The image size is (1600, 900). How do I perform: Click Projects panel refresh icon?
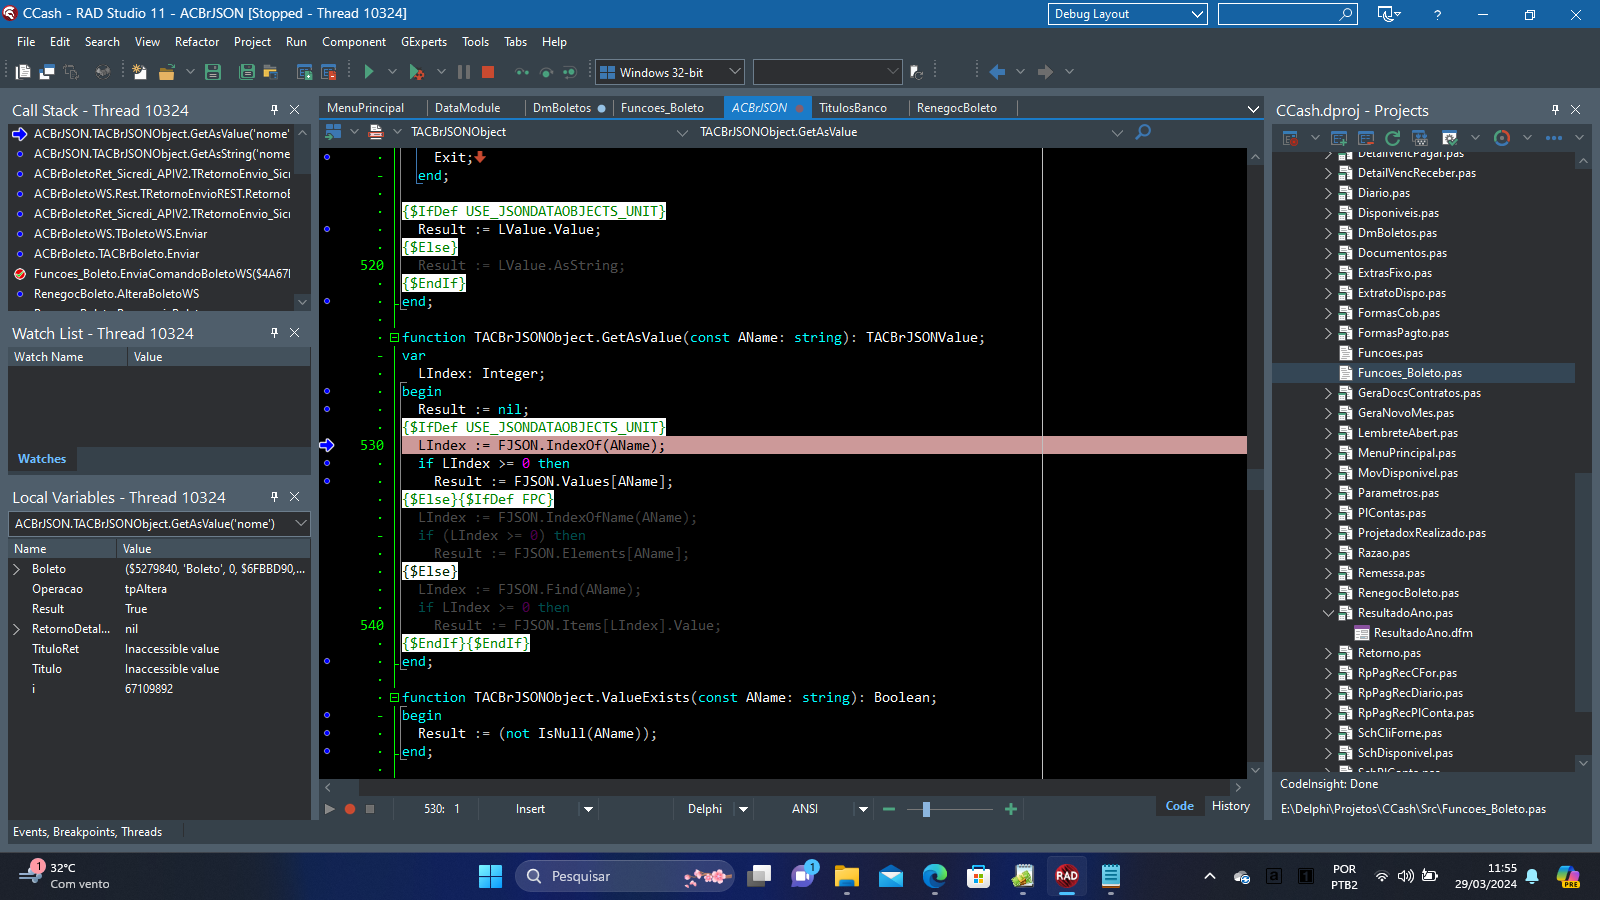tap(1392, 138)
